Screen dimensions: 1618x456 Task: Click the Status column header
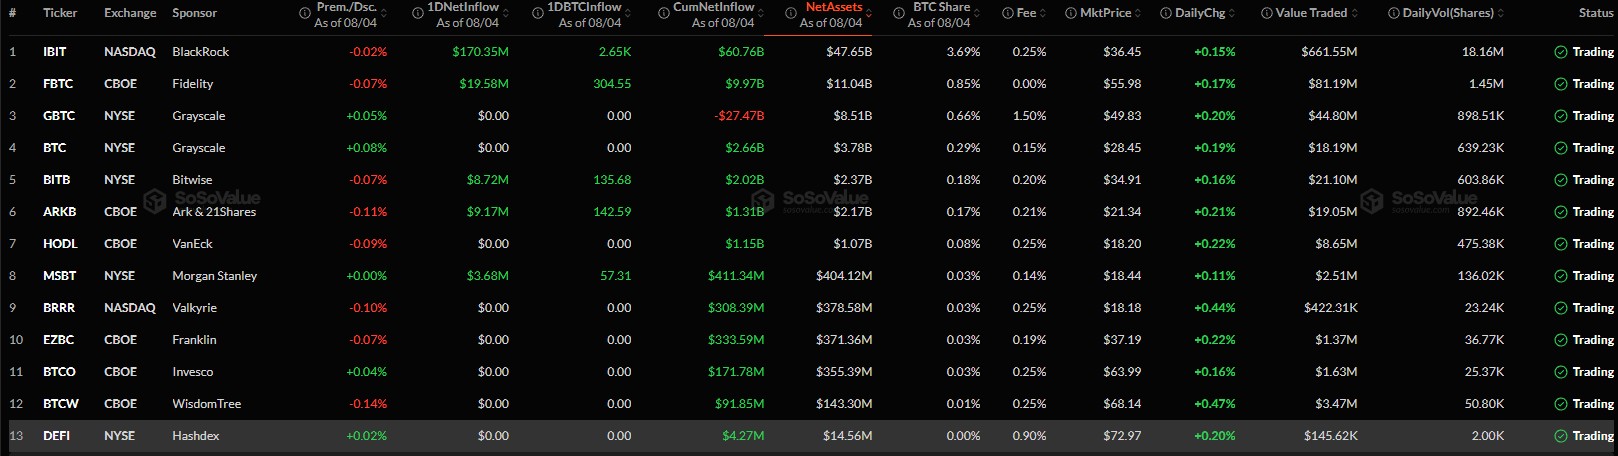1595,13
